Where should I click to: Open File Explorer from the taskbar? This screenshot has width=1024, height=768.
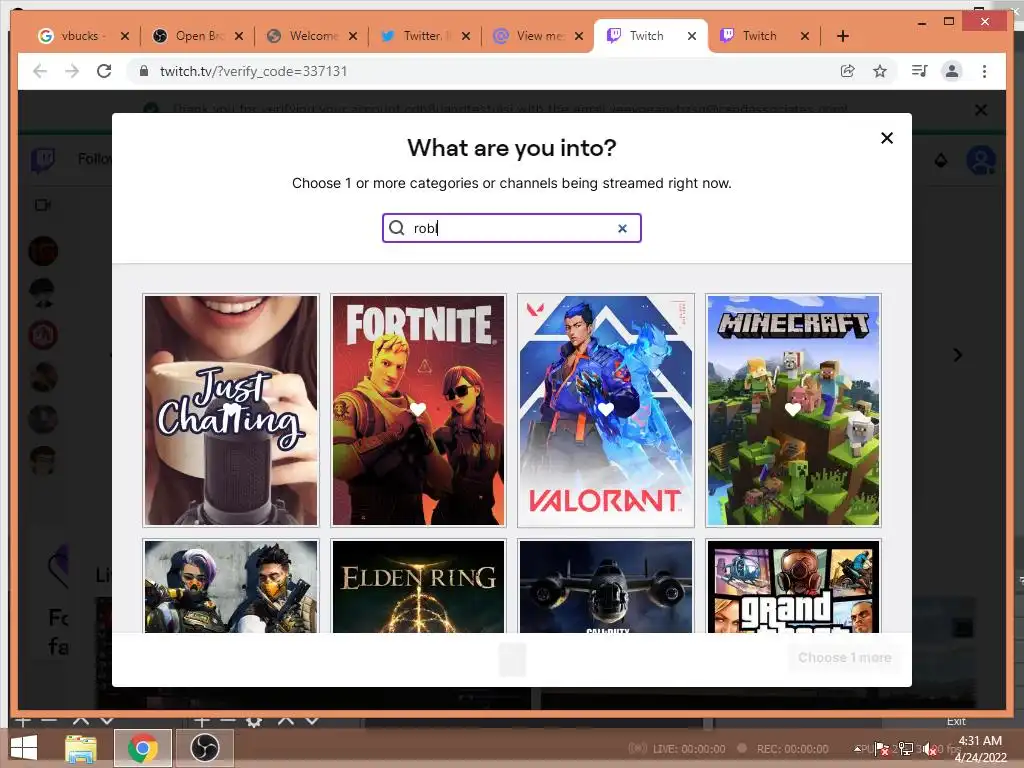pyautogui.click(x=81, y=748)
